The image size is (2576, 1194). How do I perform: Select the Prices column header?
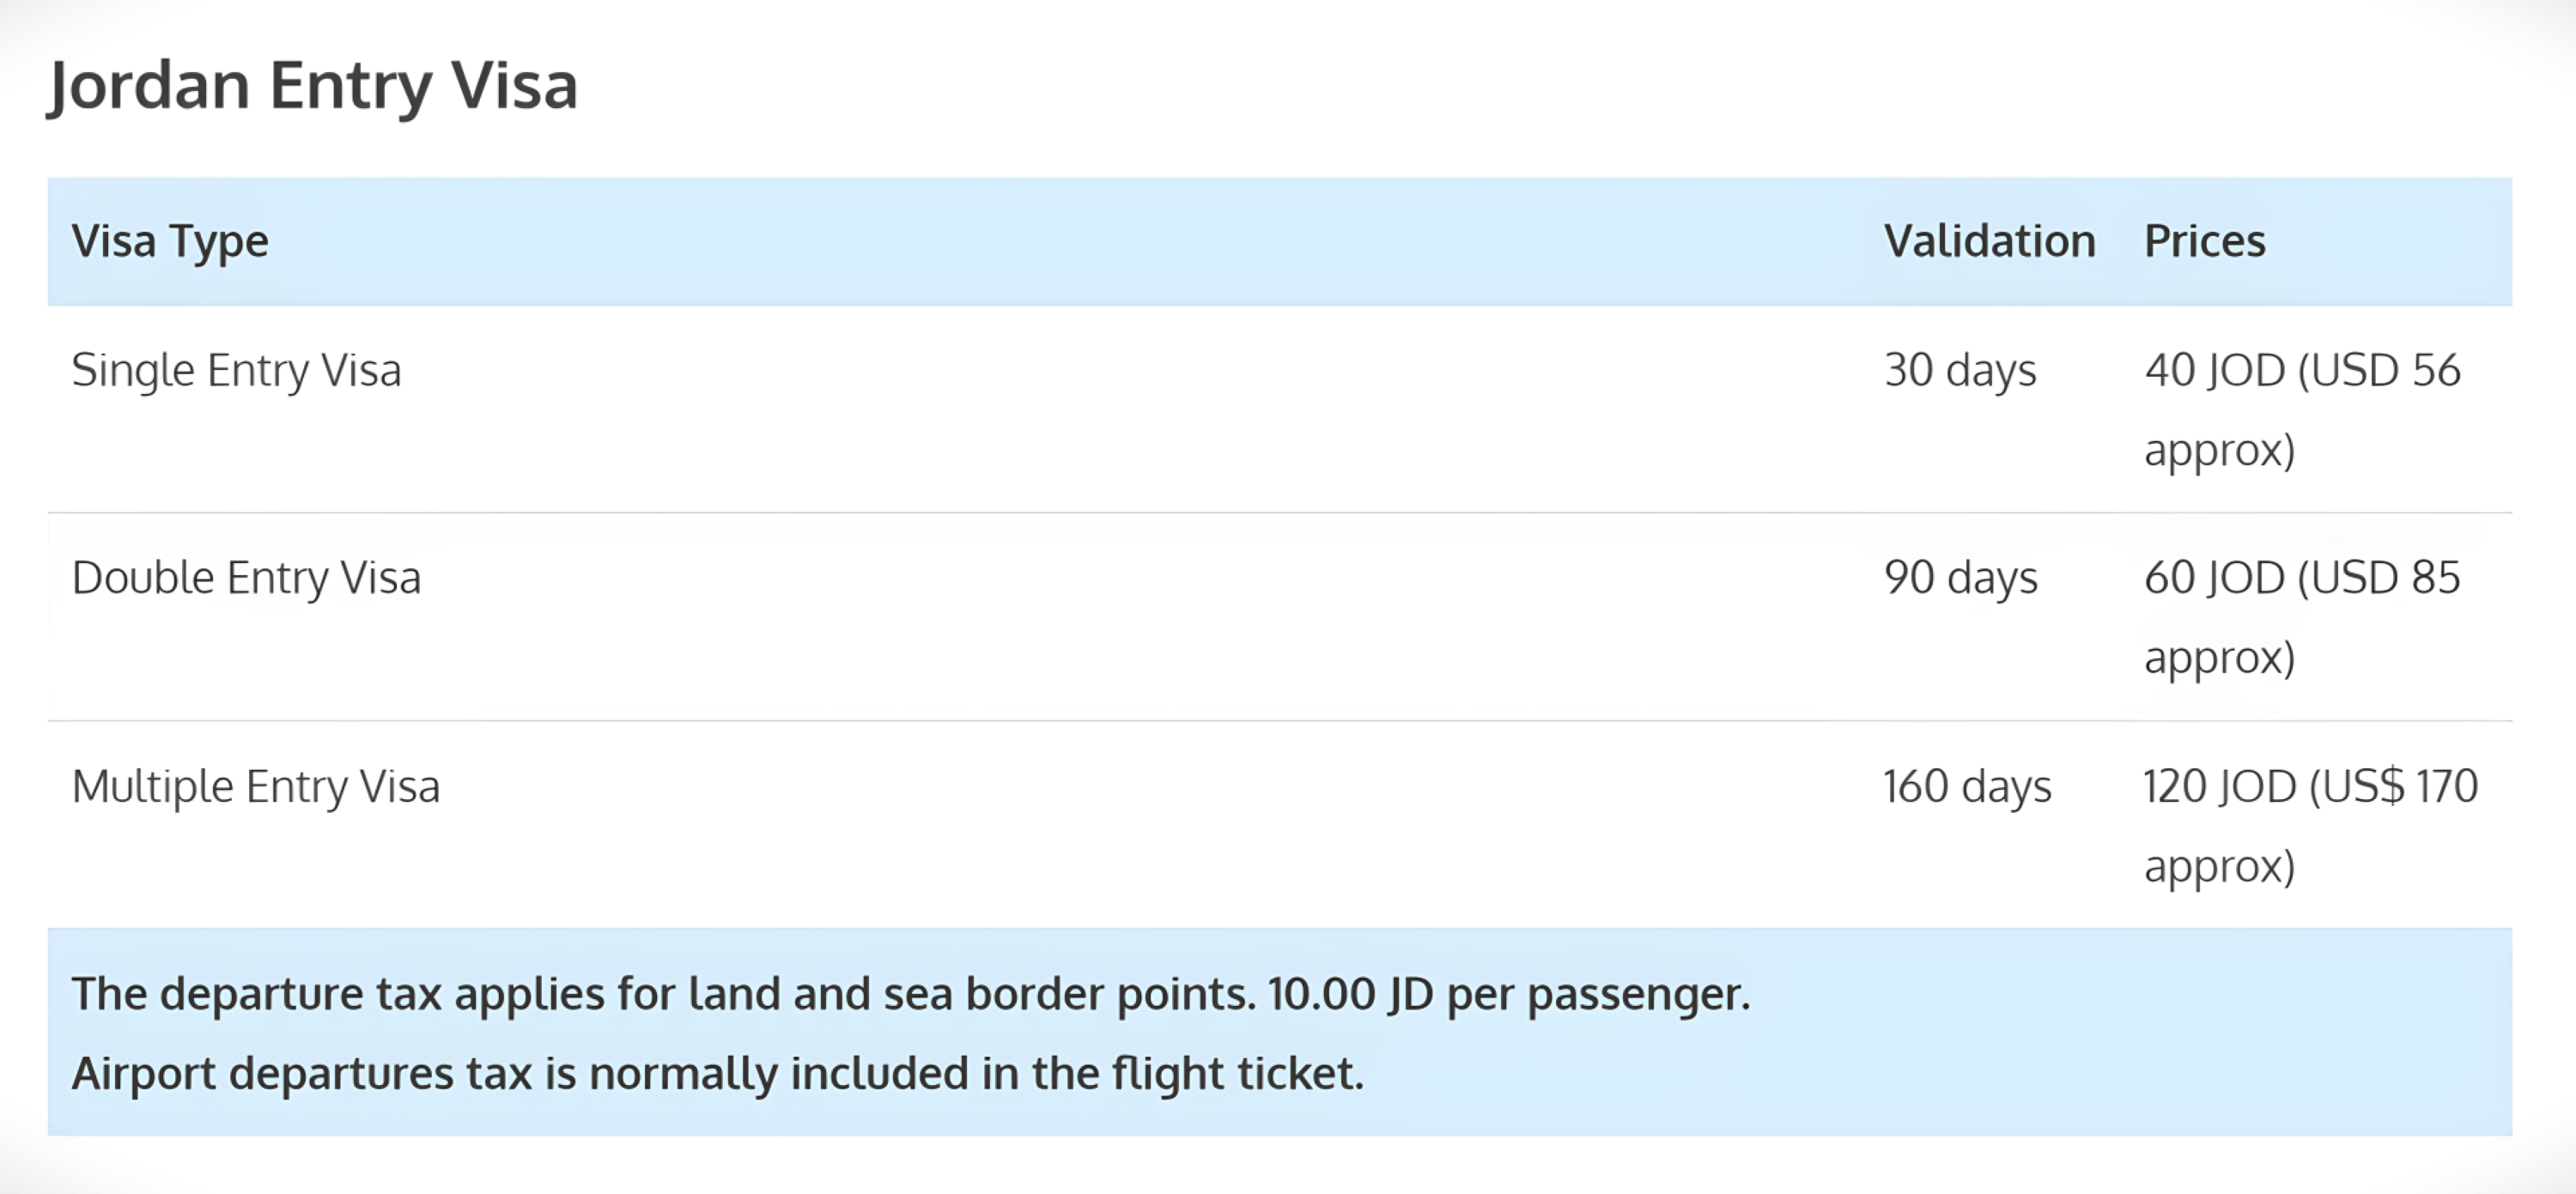pyautogui.click(x=2204, y=242)
